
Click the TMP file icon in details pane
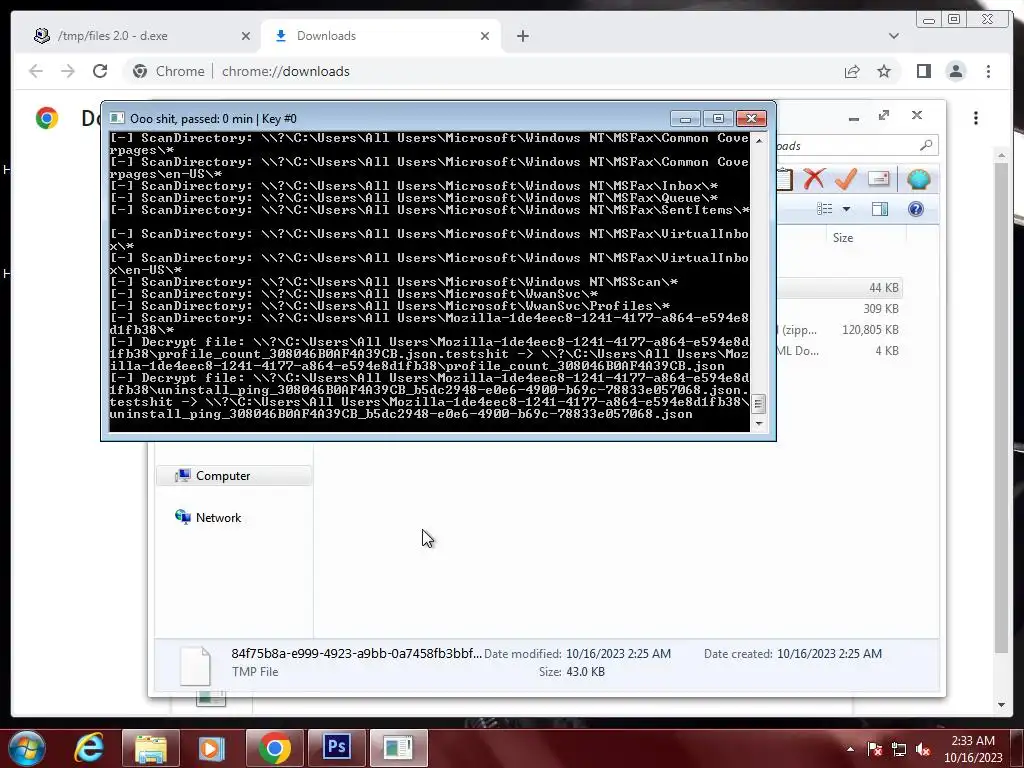point(195,665)
